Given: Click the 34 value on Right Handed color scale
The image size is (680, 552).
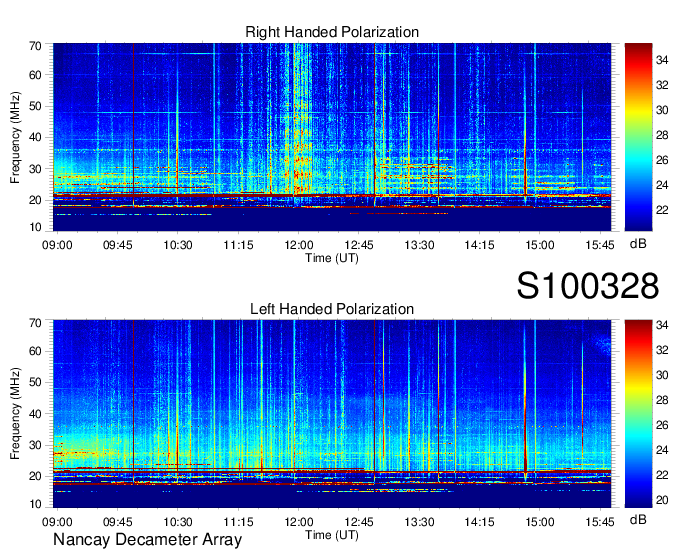Looking at the screenshot, I should [662, 60].
